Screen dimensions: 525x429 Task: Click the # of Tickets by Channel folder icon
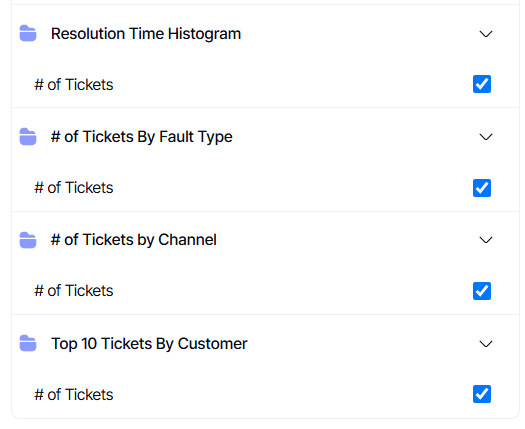pos(28,240)
